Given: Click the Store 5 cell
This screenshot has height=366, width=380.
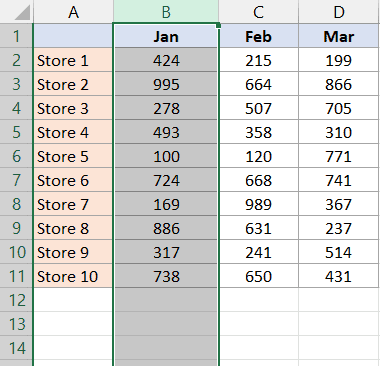Looking at the screenshot, I should [x=73, y=156].
